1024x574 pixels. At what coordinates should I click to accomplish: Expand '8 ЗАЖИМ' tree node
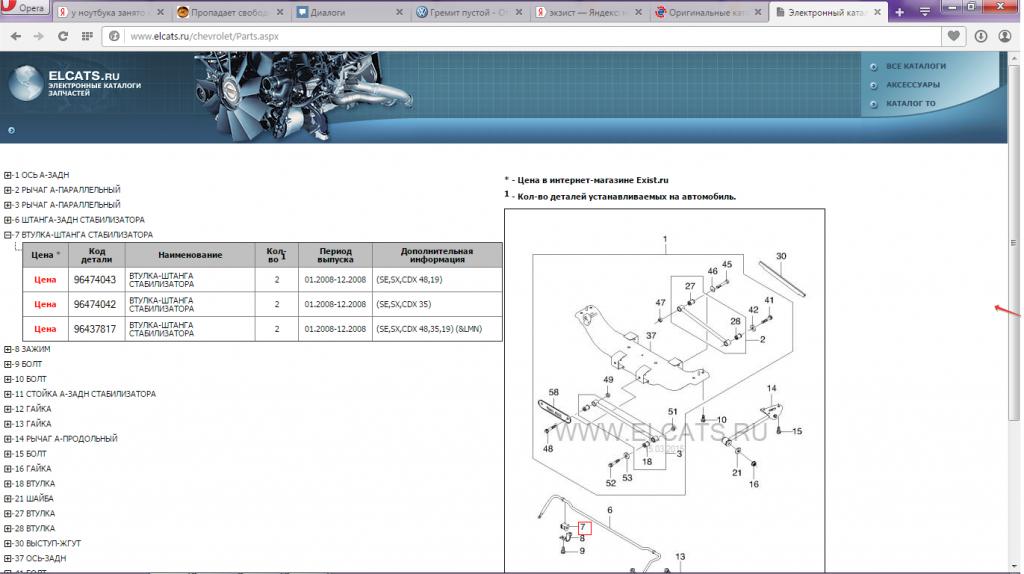pyautogui.click(x=8, y=349)
